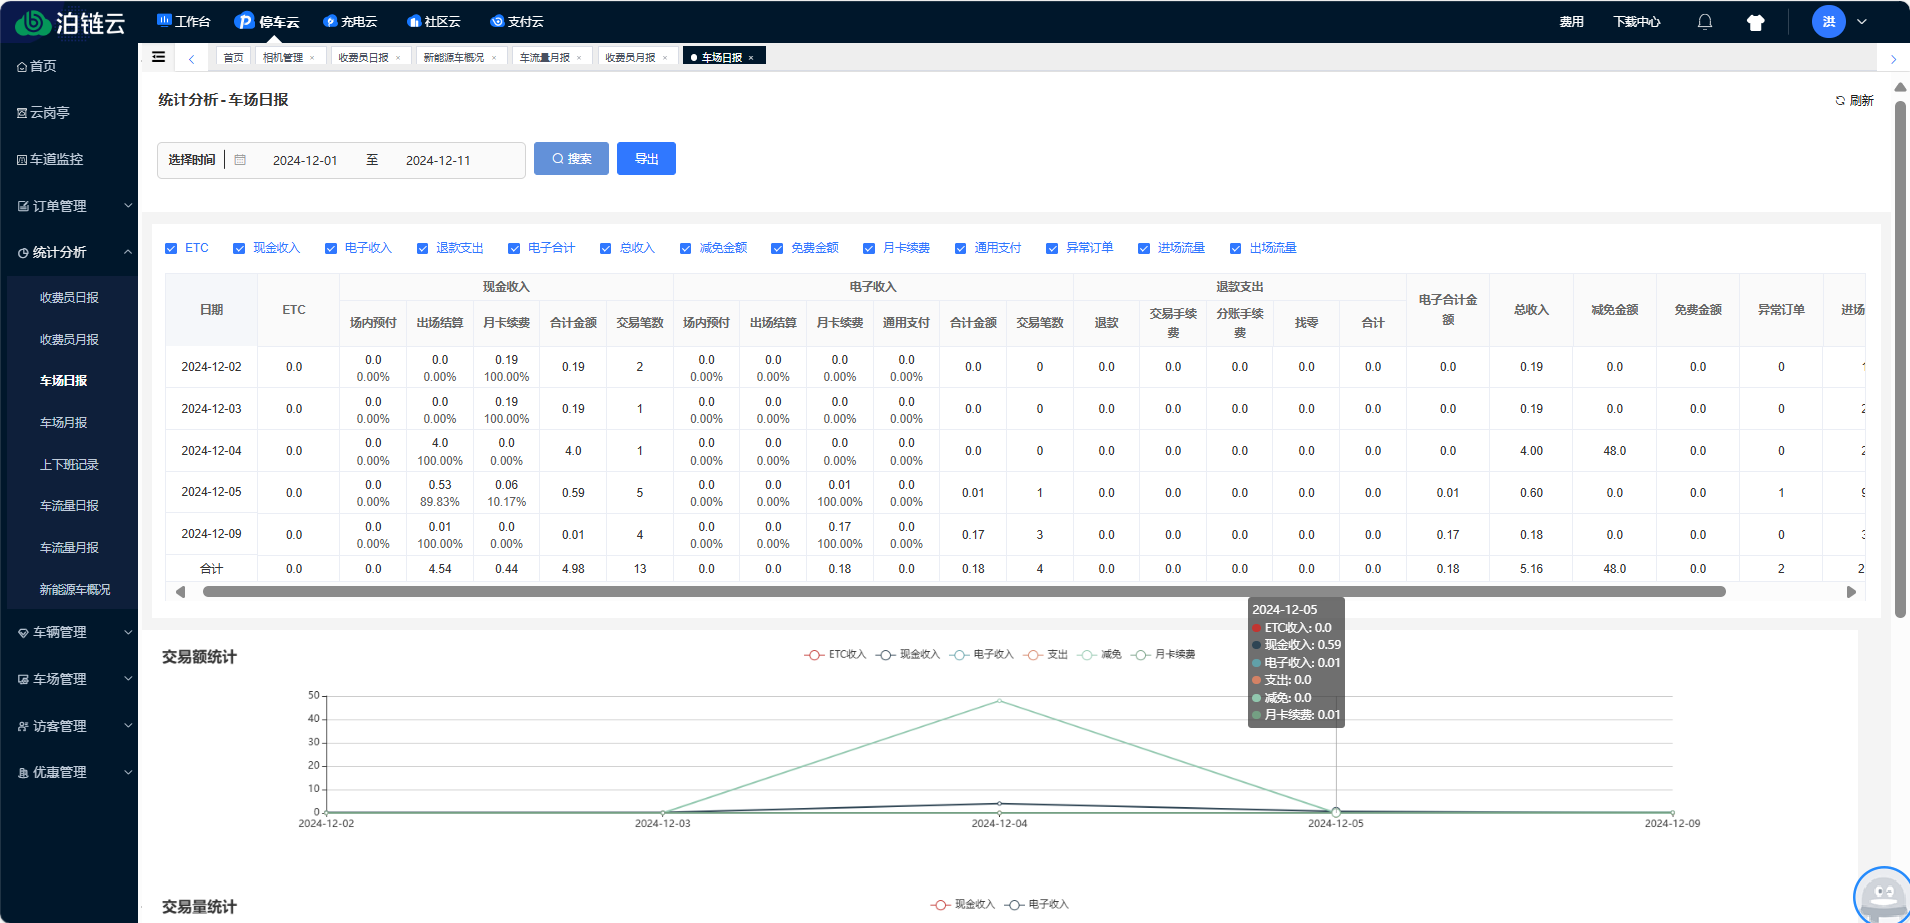Screen dimensions: 1910x923
Task: Click the 刷新 refresh button
Action: coord(1854,100)
